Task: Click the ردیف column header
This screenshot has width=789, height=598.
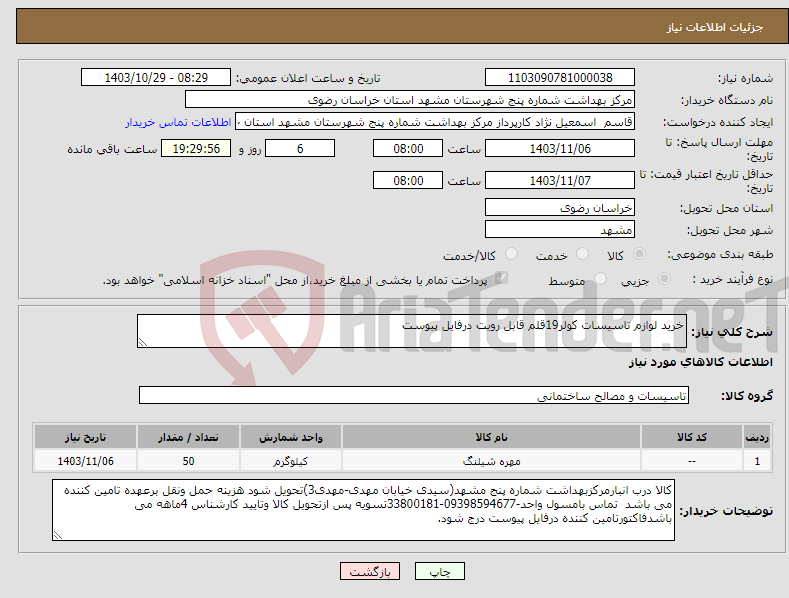Action: (x=757, y=437)
